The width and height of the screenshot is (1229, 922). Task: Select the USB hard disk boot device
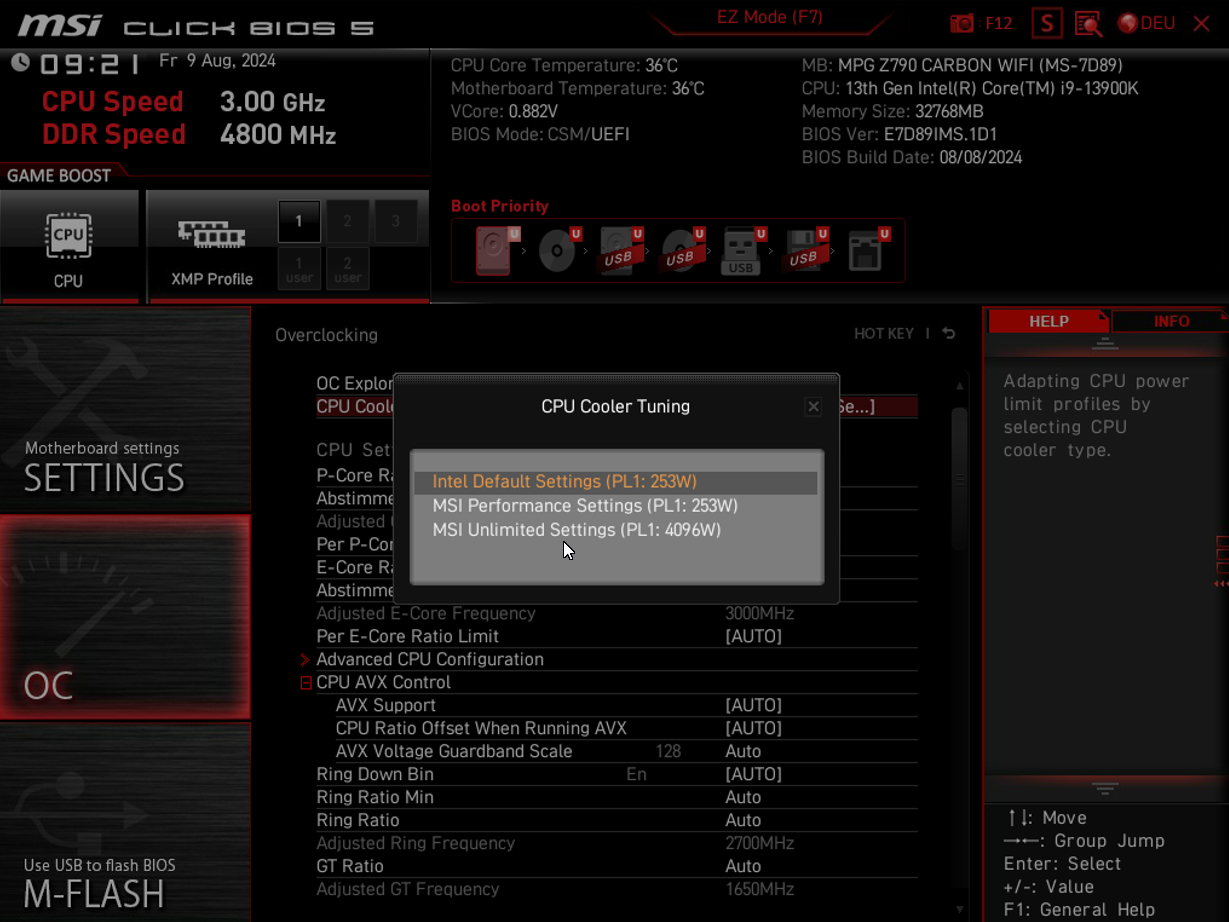coord(620,250)
